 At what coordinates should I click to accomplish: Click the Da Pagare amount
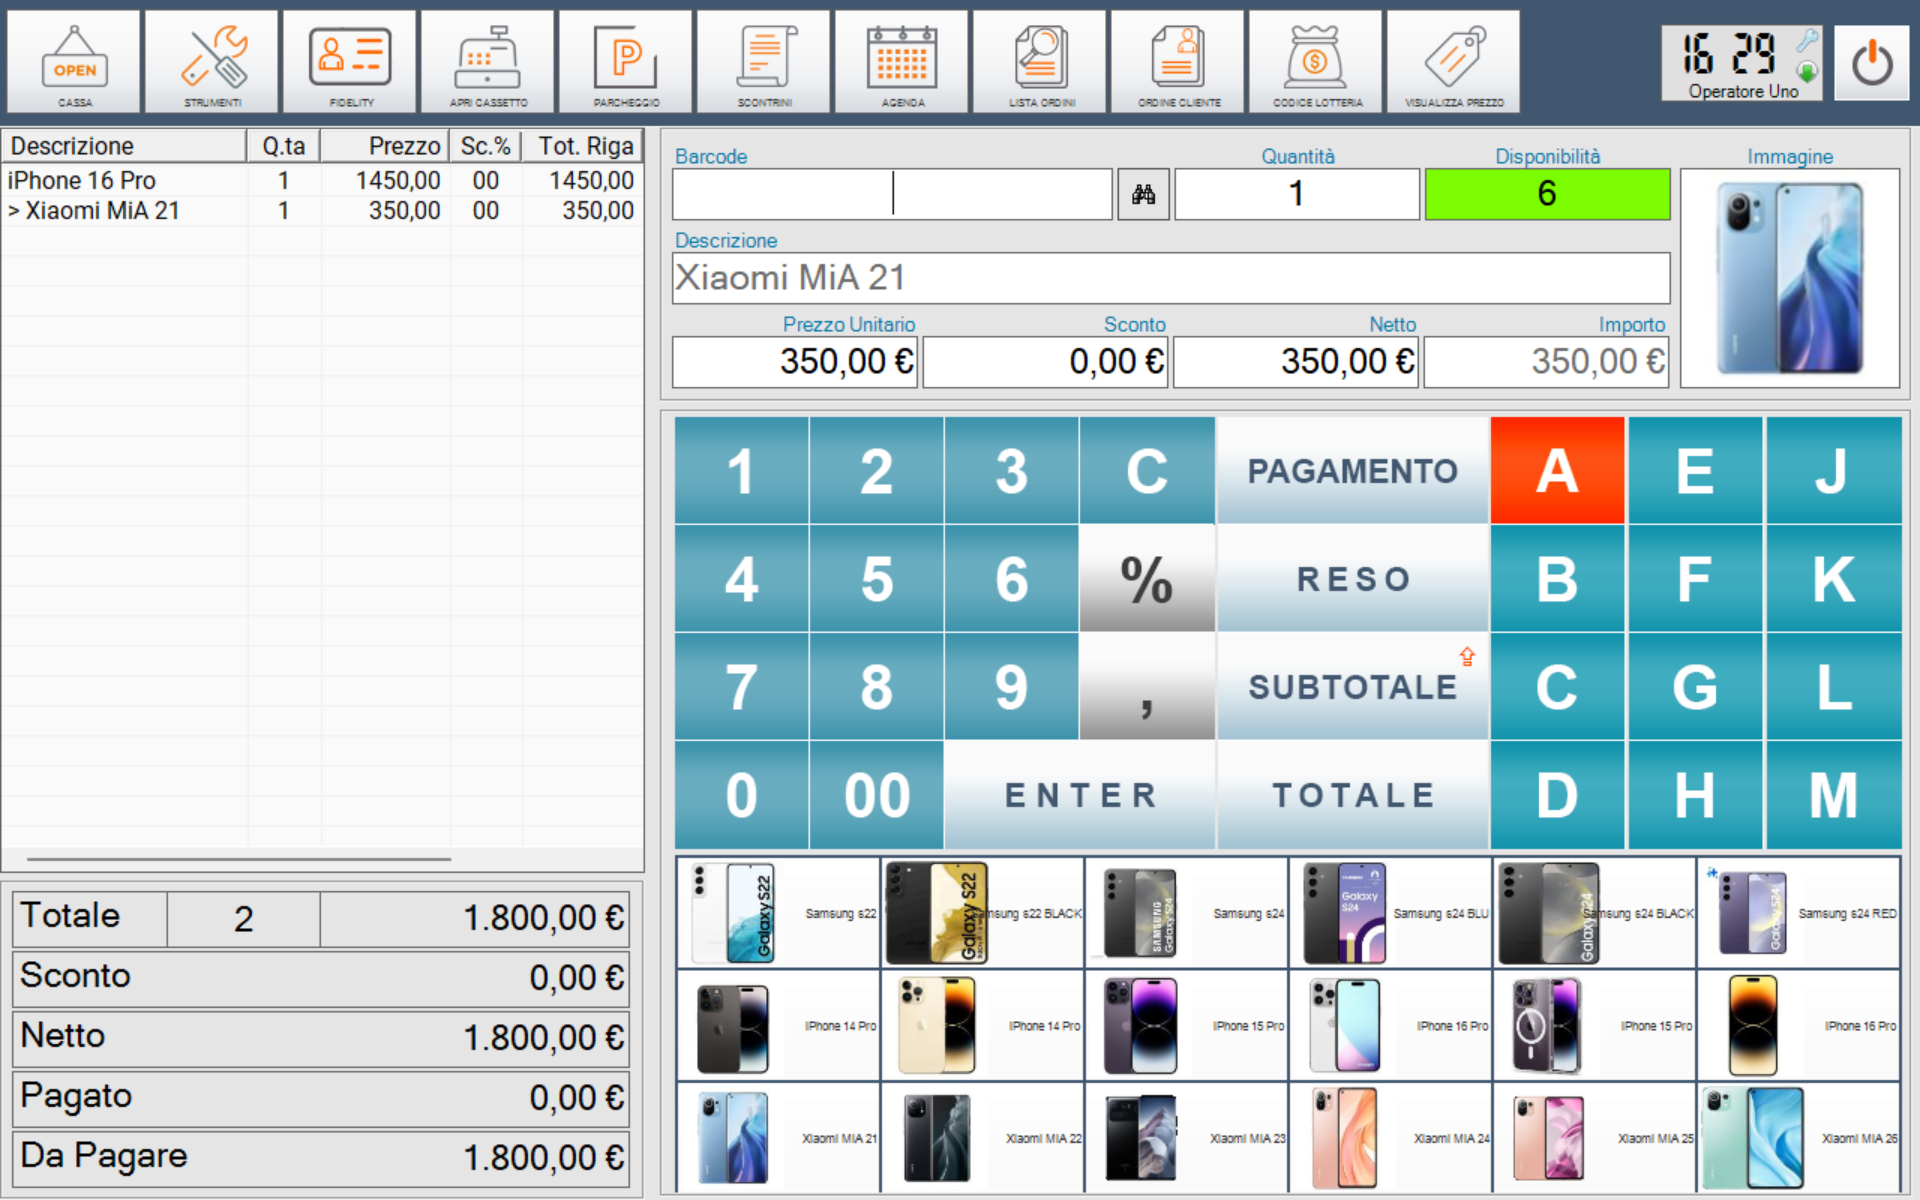543,1158
